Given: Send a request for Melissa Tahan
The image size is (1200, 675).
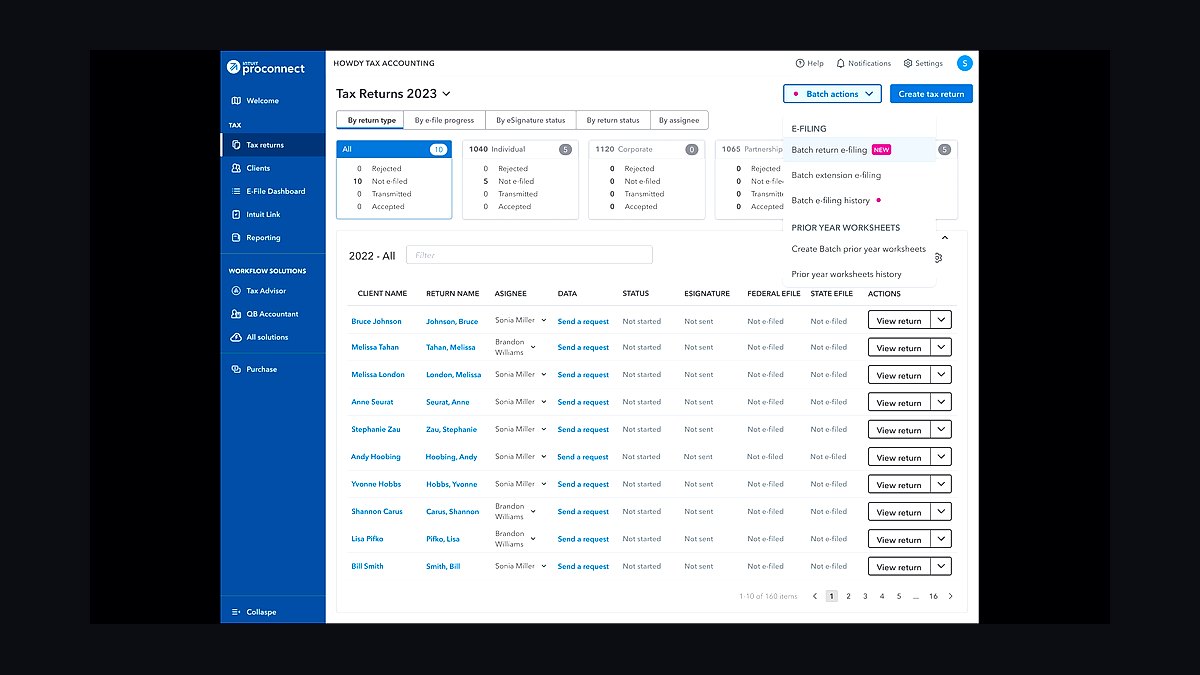Looking at the screenshot, I should pyautogui.click(x=583, y=347).
